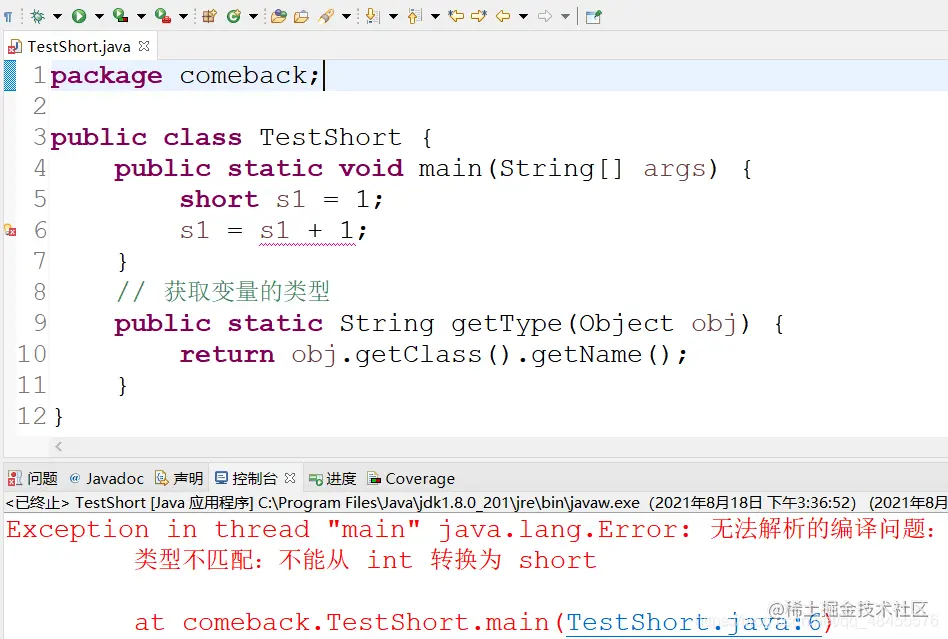Screen dimensions: 948x639
Task: Click the Chinese comment on line 8
Action: pos(222,292)
